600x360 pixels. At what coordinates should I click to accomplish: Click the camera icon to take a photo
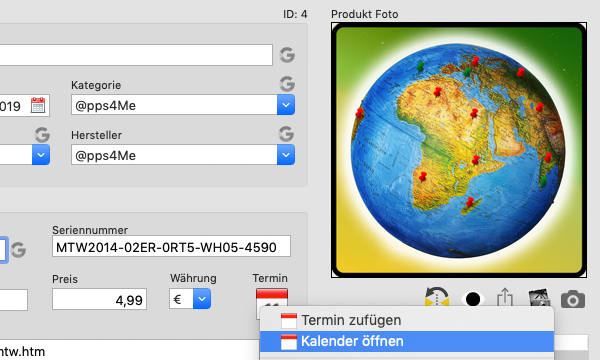pyautogui.click(x=573, y=299)
